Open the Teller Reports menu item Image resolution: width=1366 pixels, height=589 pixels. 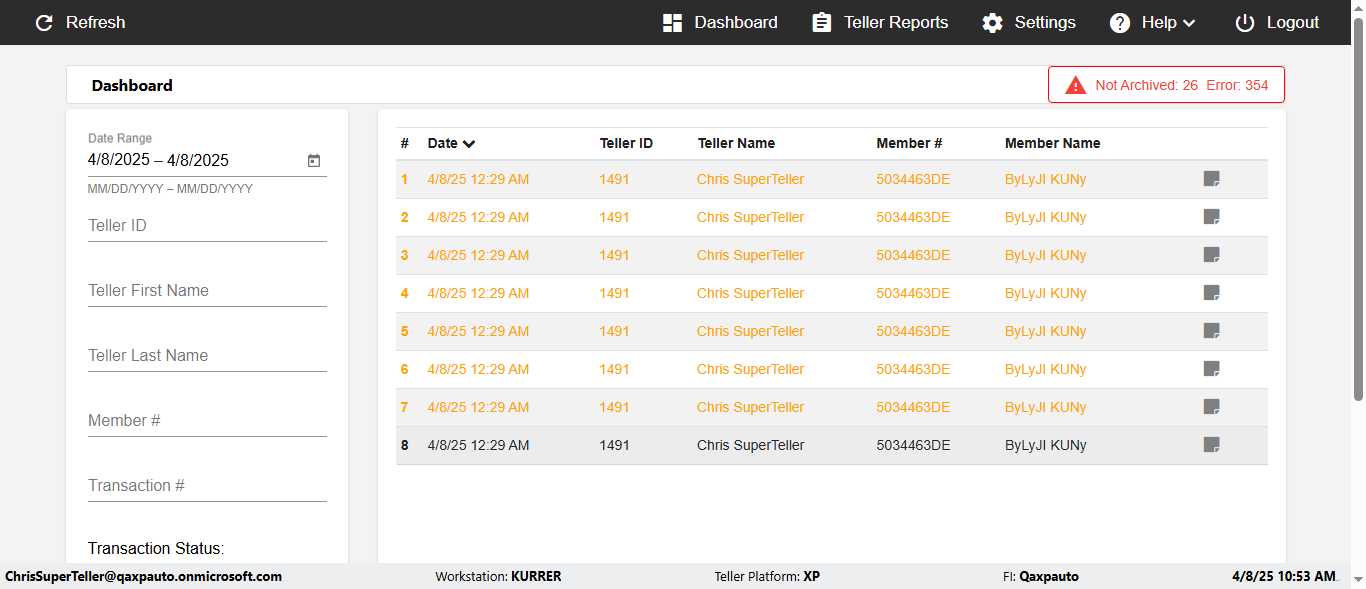[895, 23]
